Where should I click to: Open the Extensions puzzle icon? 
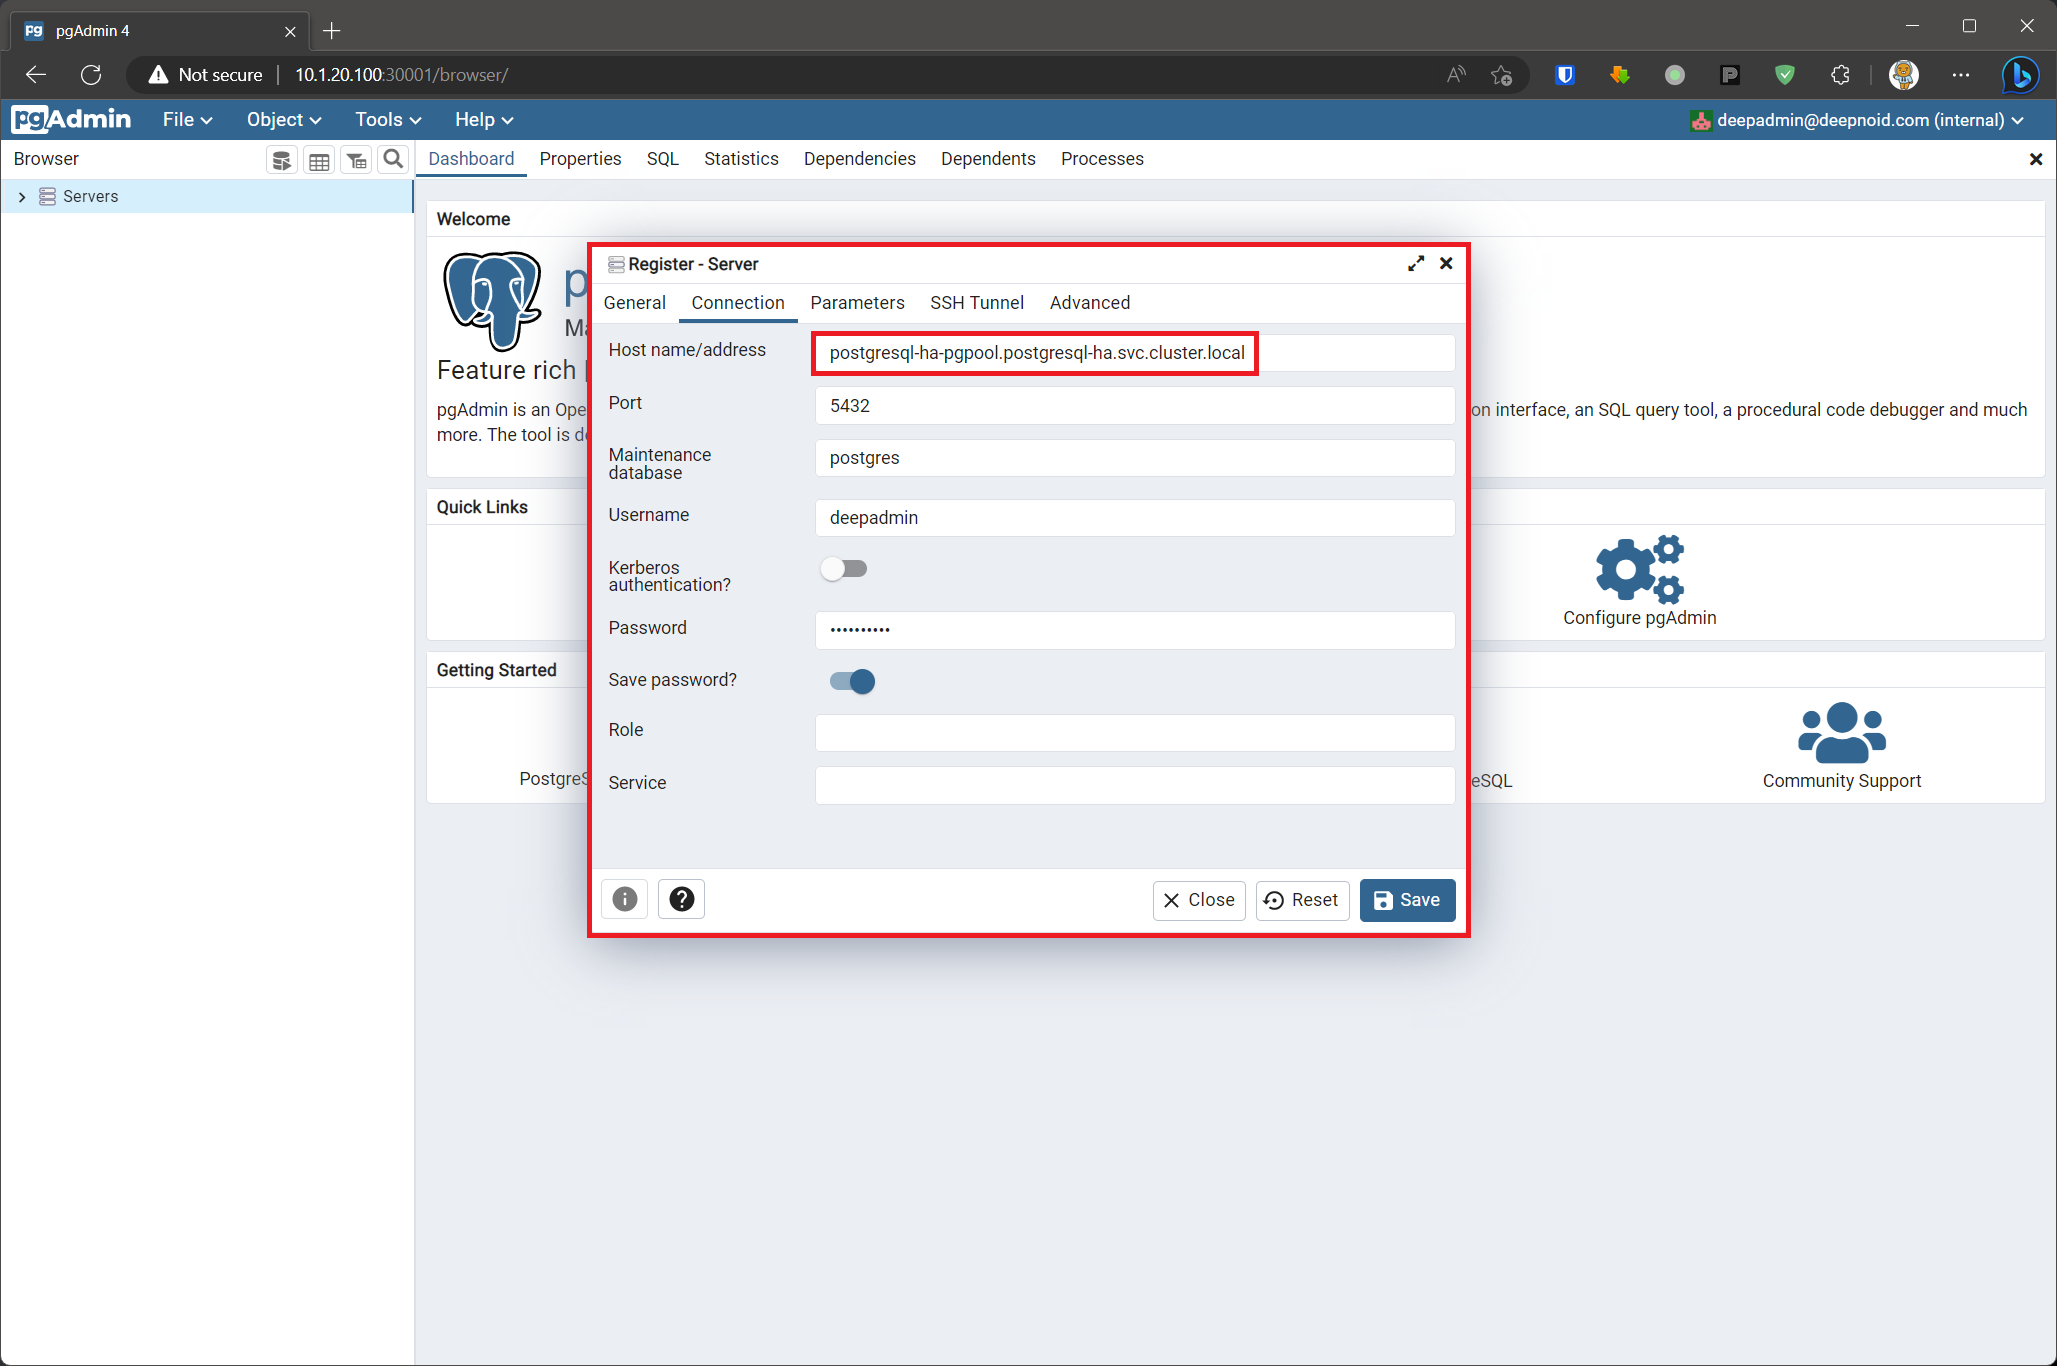[x=1840, y=75]
